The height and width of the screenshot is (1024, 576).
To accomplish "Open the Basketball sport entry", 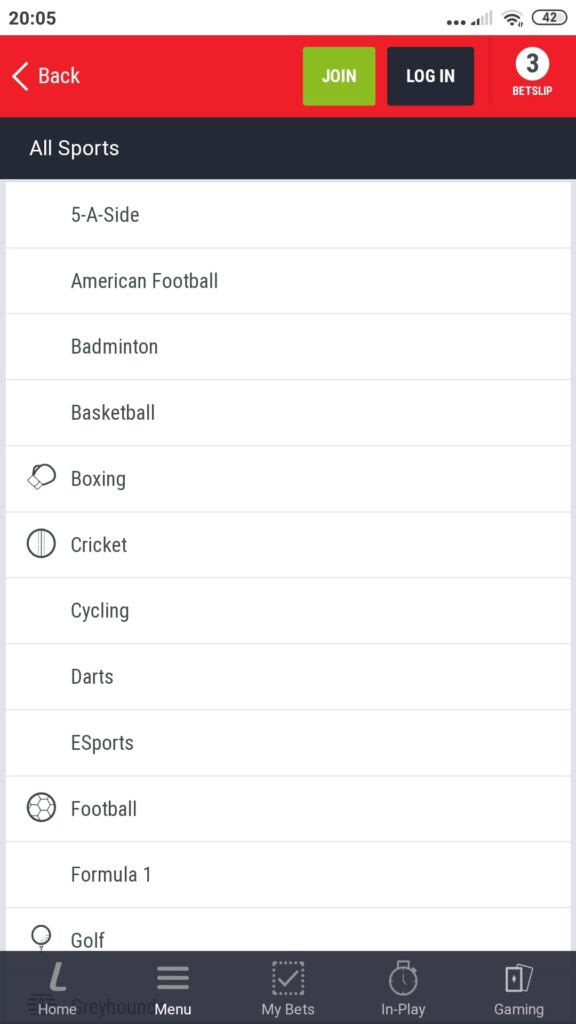I will (288, 413).
